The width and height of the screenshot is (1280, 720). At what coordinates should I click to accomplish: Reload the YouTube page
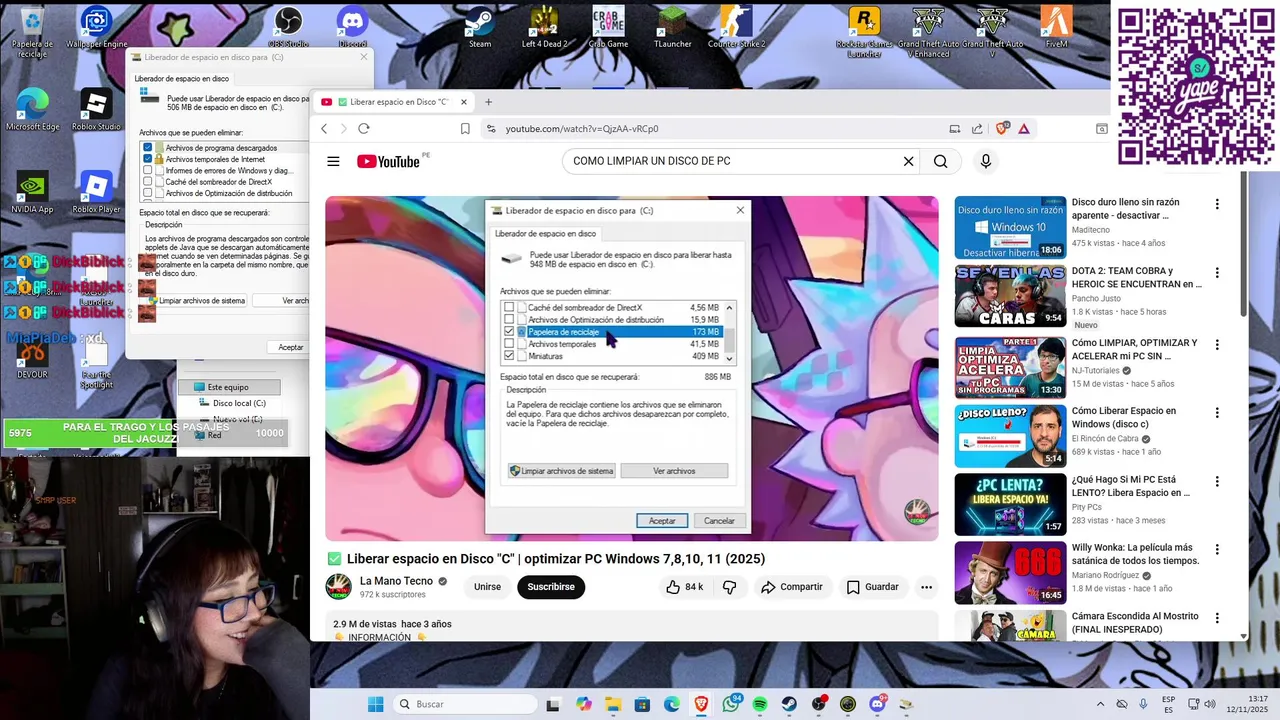(x=364, y=129)
